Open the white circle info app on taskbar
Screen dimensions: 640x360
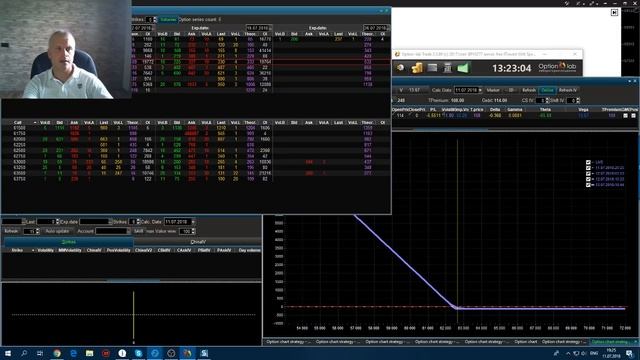point(122,353)
